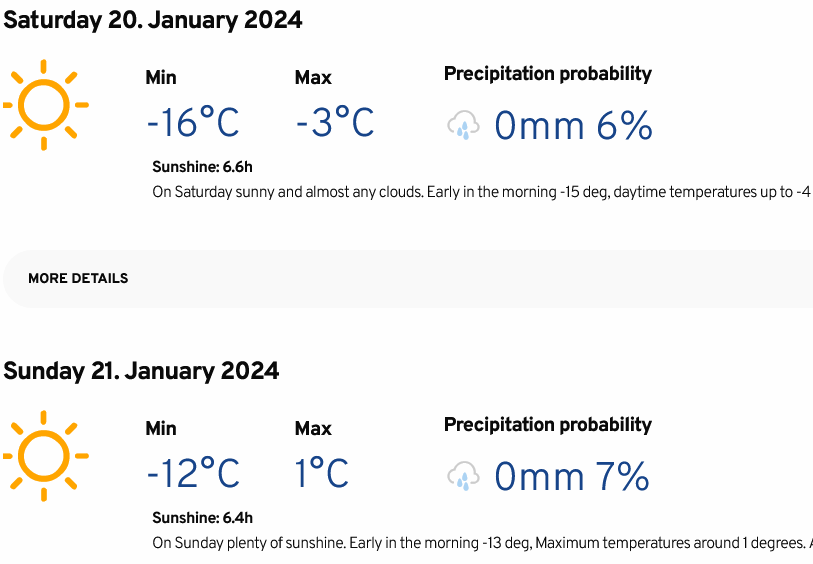Screen dimensions: 813x564
Task: Click the Sunshine: 6.4h label
Action: (x=202, y=518)
